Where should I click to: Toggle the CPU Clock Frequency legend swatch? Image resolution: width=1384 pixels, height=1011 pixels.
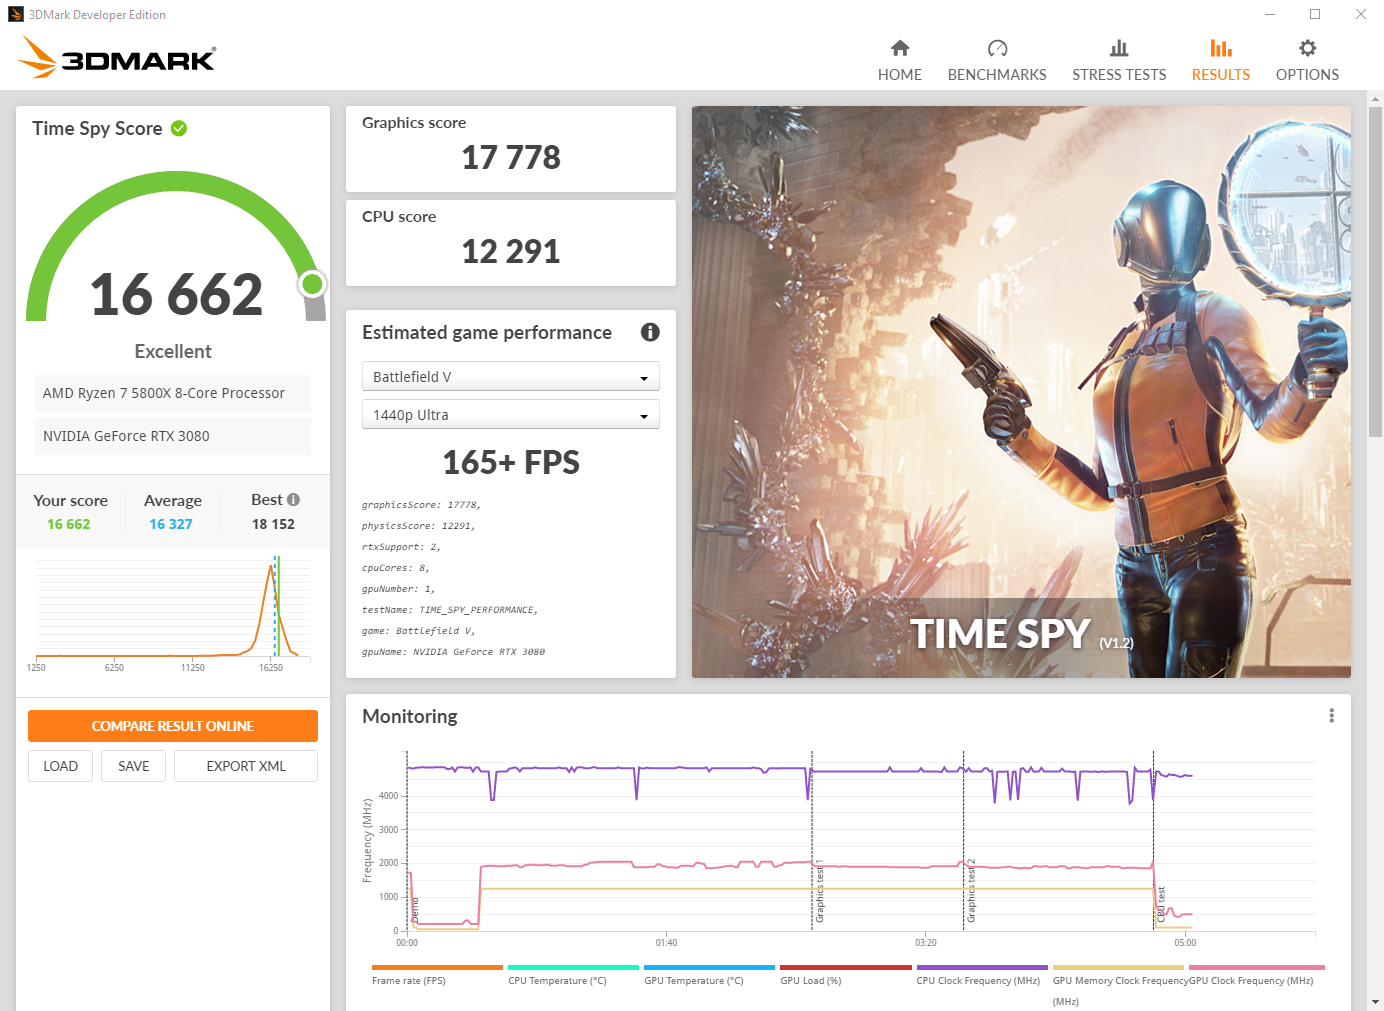click(x=982, y=967)
